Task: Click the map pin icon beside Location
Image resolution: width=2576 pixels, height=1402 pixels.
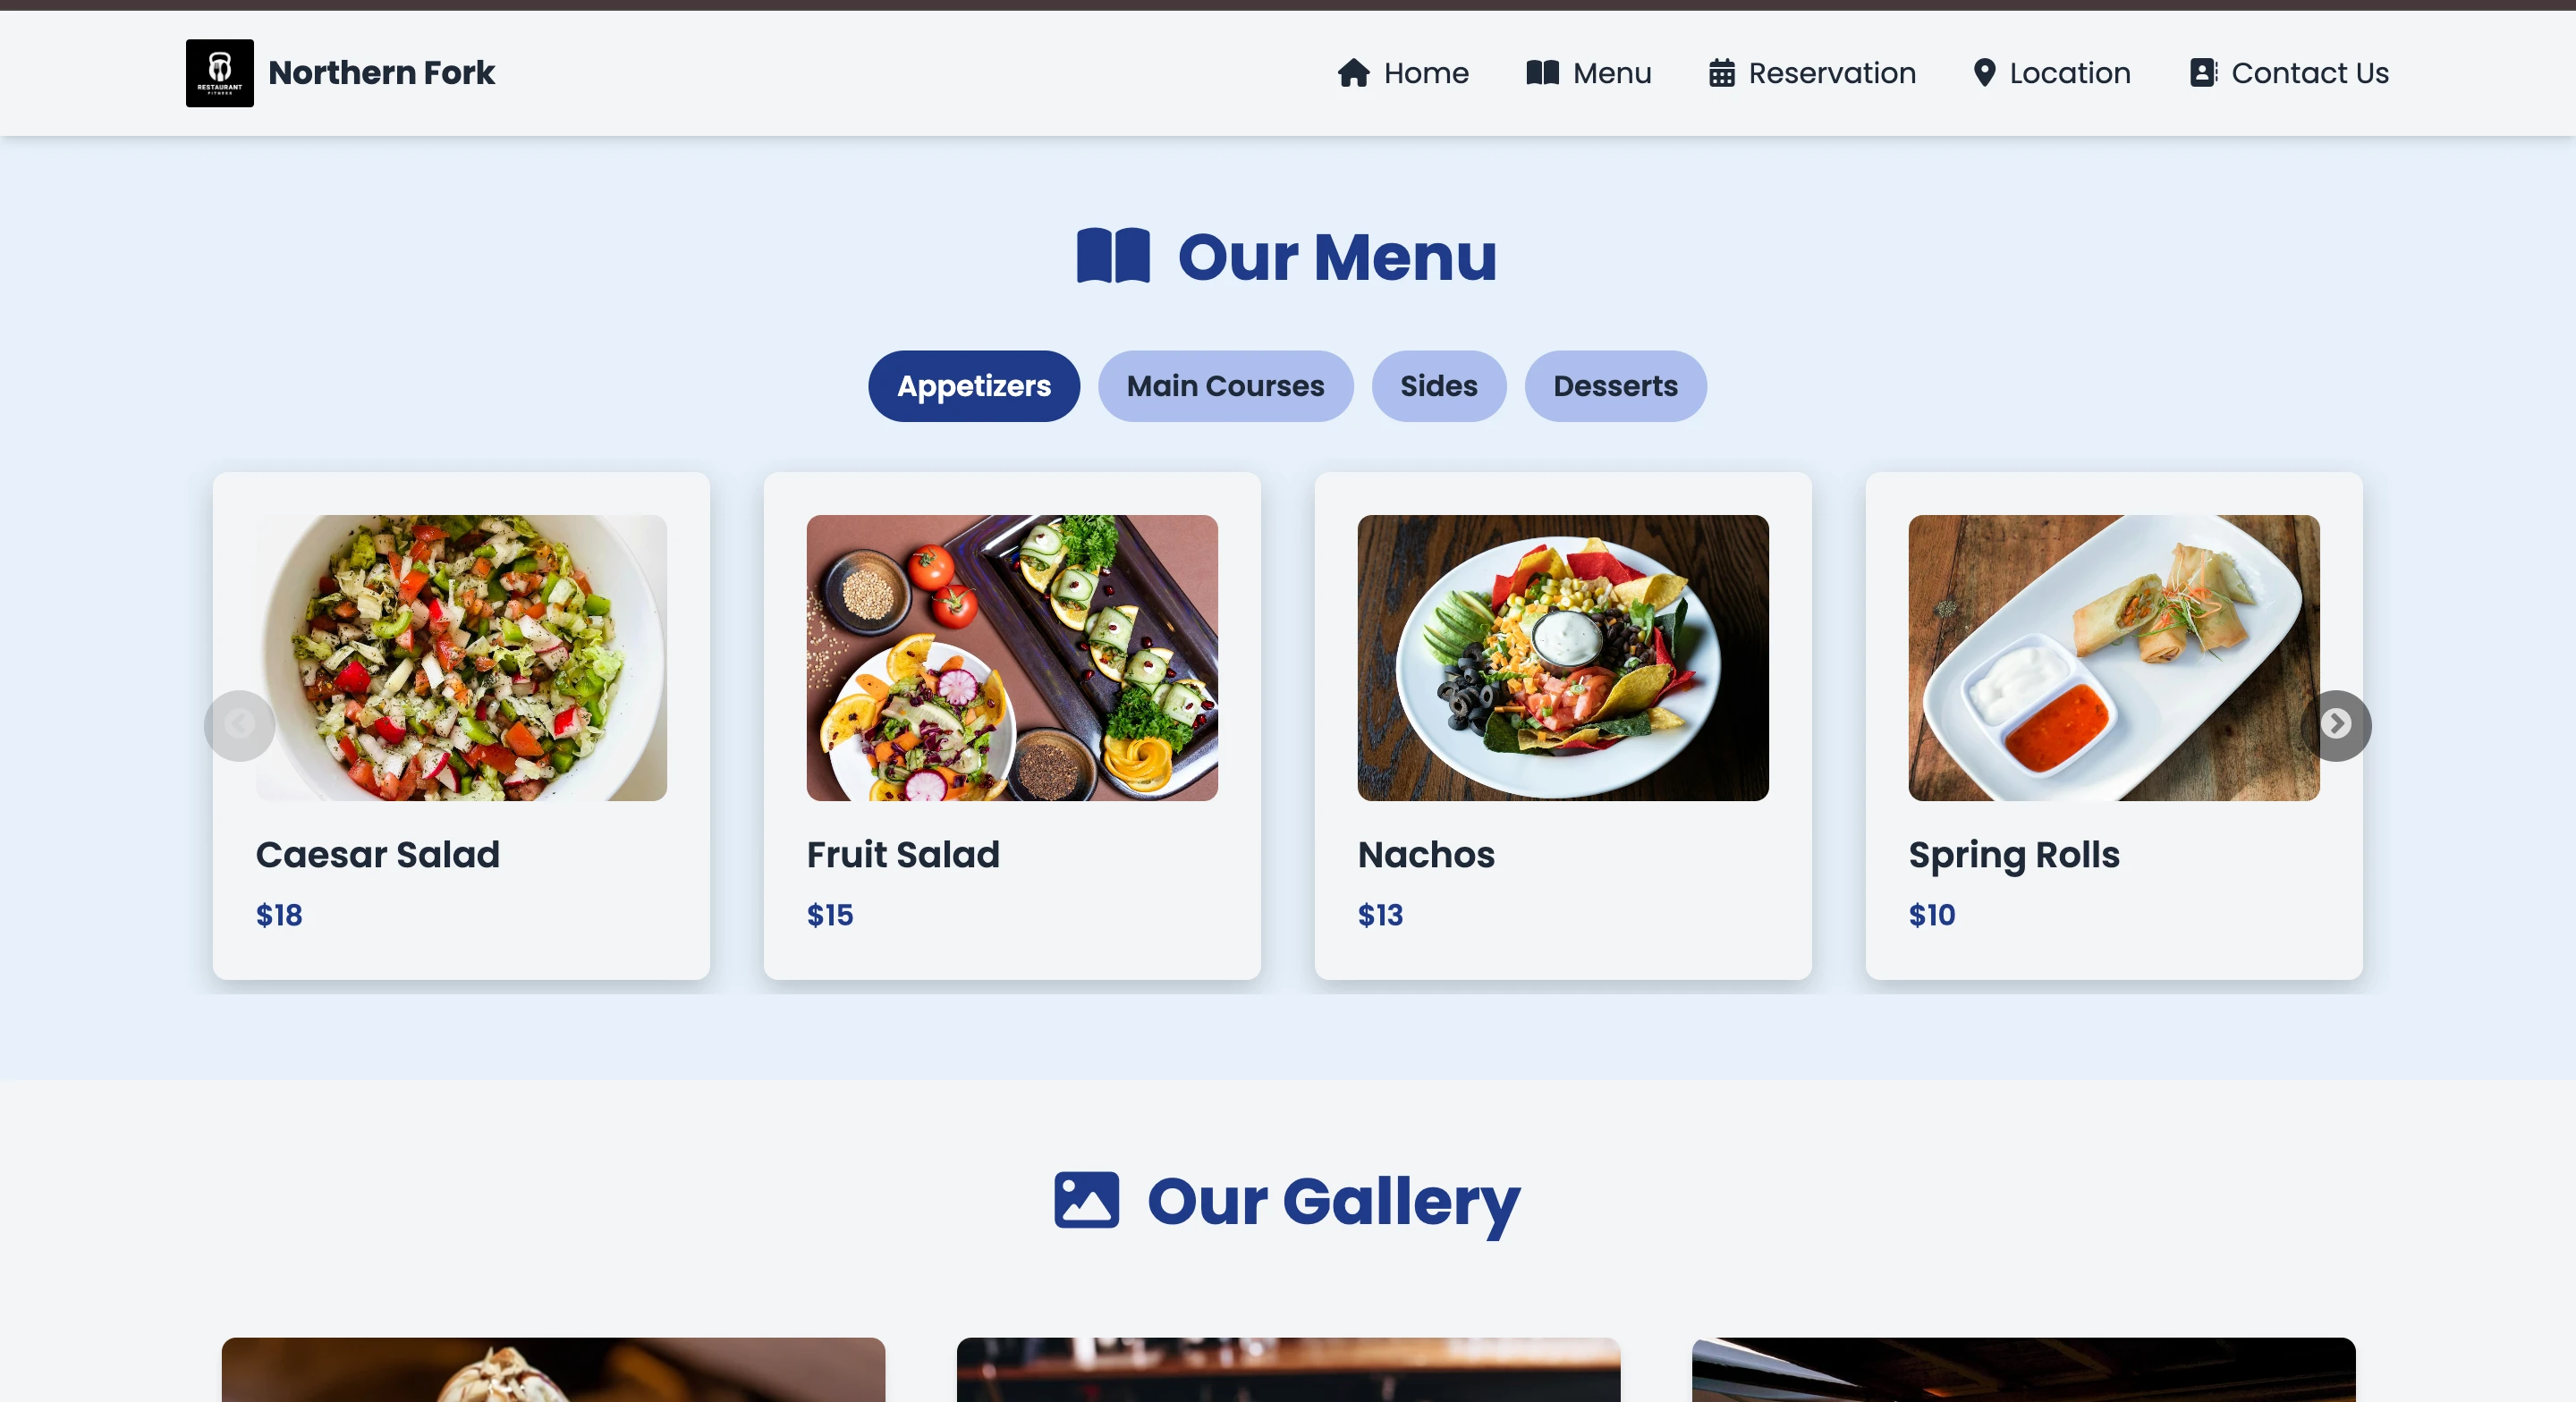Action: [1984, 73]
